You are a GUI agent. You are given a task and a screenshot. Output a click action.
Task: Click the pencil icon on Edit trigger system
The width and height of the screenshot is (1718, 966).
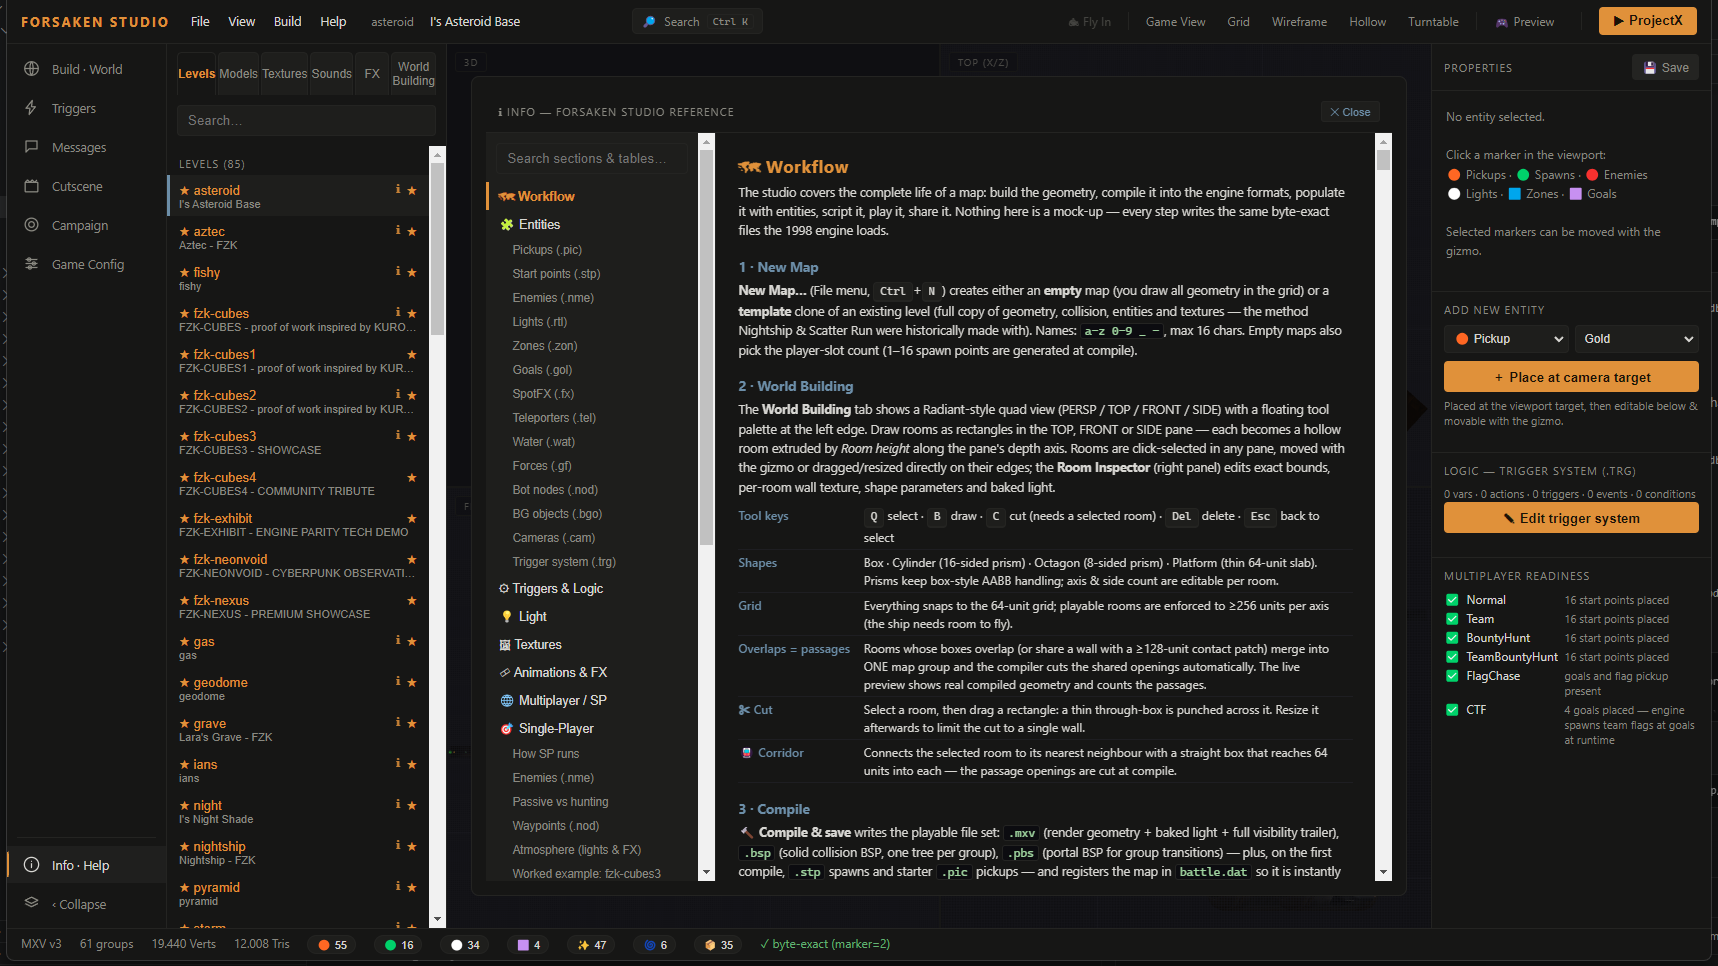coord(1509,518)
